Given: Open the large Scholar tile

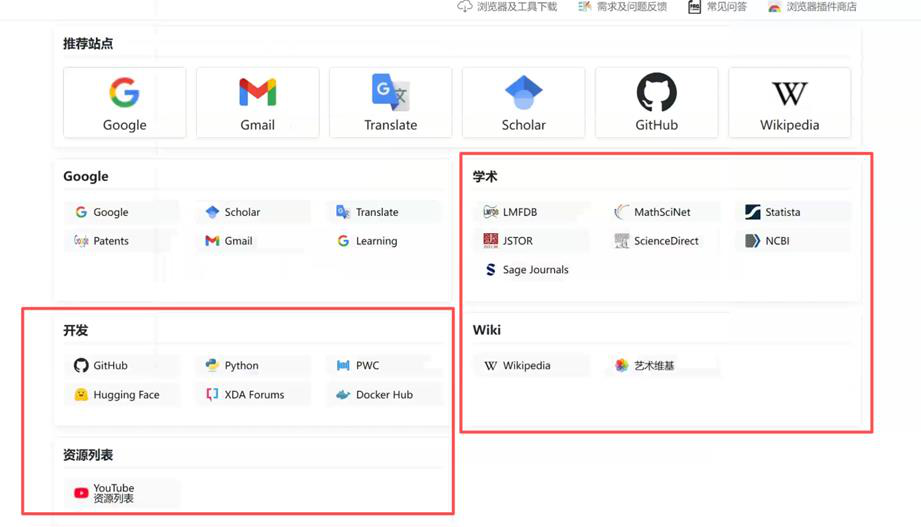Looking at the screenshot, I should [x=523, y=103].
